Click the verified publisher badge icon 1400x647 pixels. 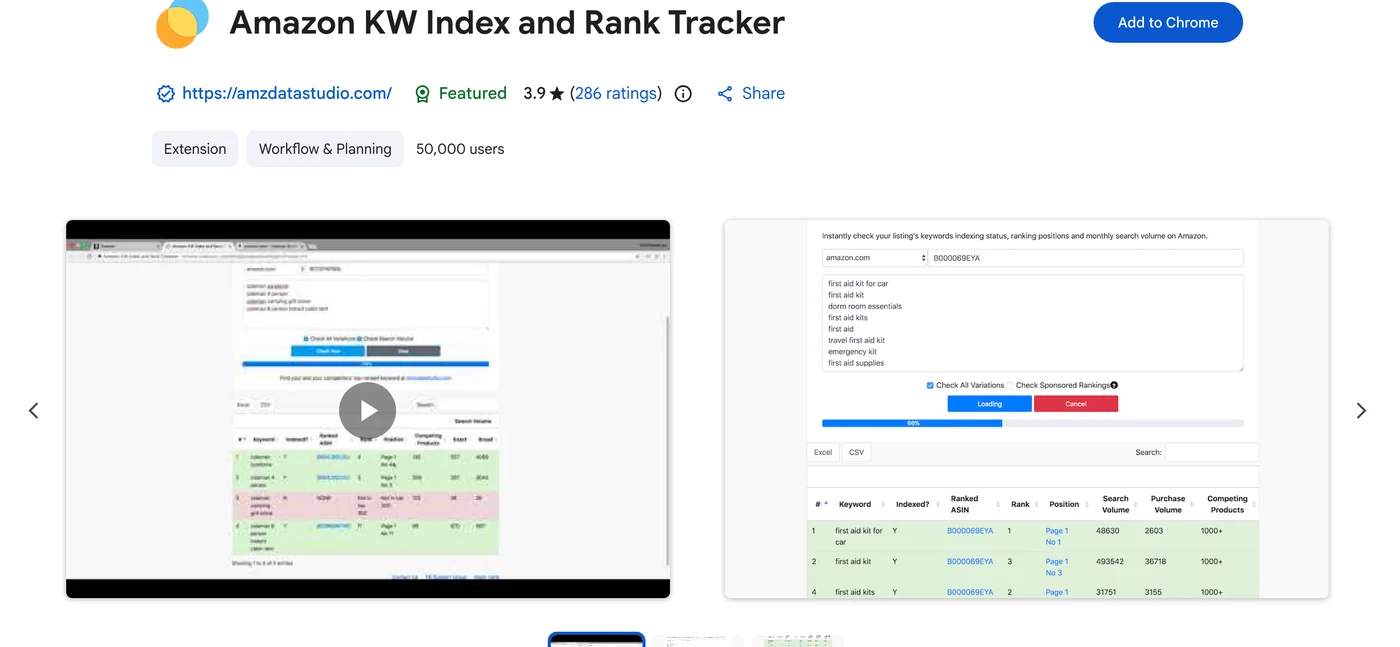click(x=166, y=93)
